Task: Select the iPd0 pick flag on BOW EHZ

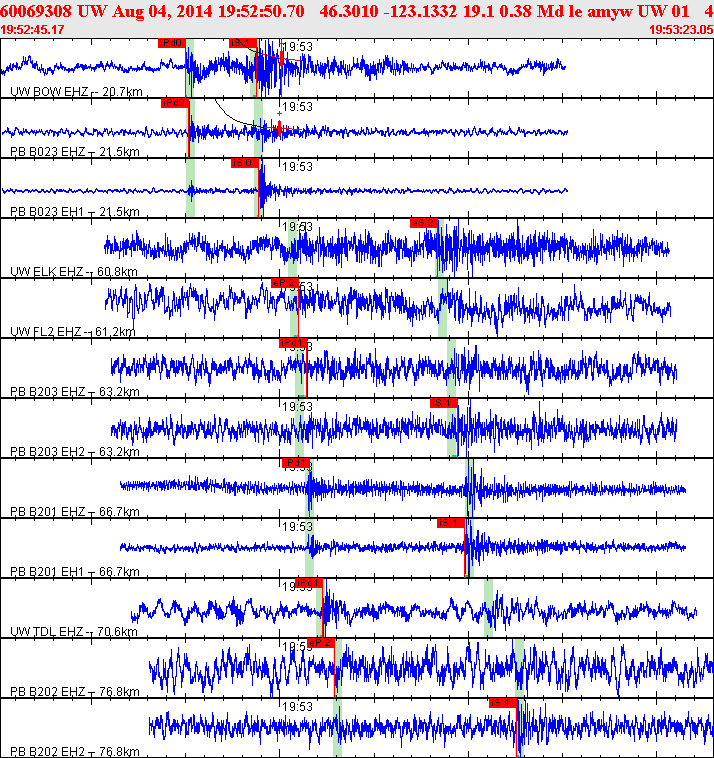Action: (172, 43)
